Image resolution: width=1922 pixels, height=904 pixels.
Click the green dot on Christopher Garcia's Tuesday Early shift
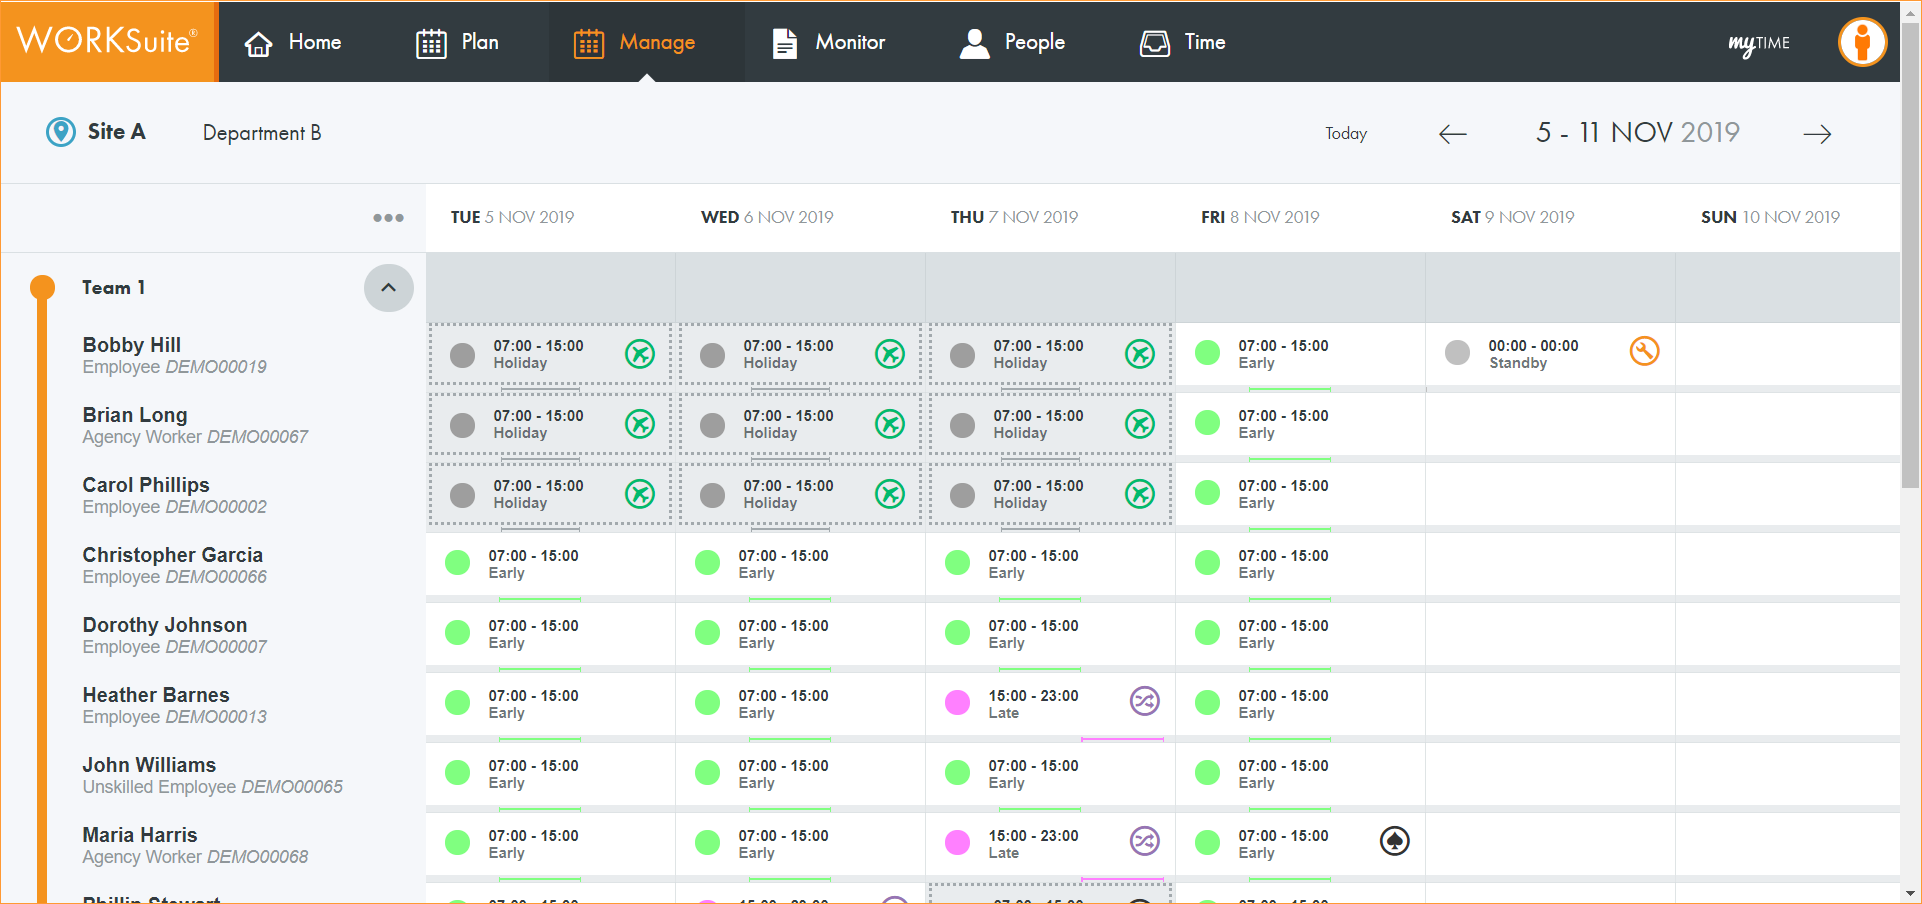tap(457, 562)
